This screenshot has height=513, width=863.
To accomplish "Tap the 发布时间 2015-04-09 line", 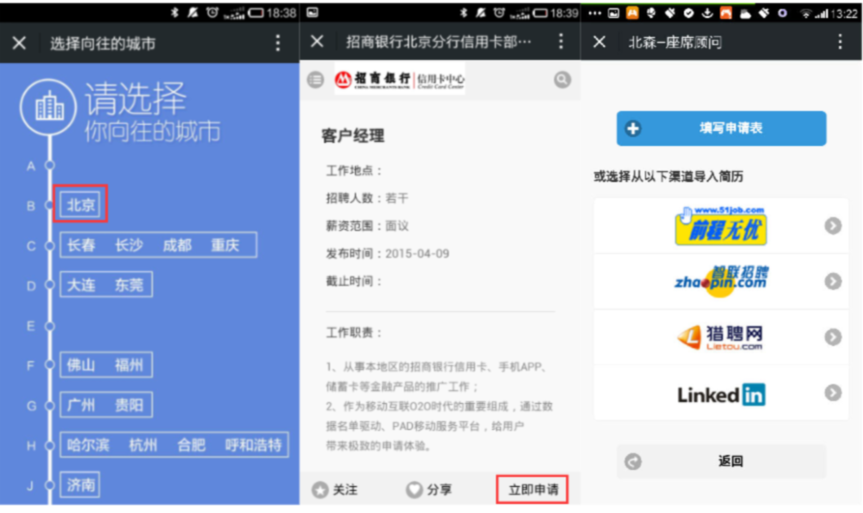I will point(387,254).
